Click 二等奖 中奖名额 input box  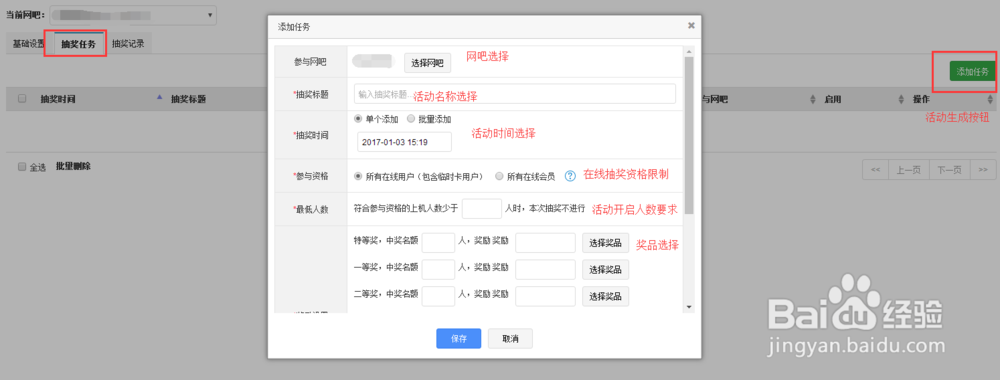click(438, 296)
